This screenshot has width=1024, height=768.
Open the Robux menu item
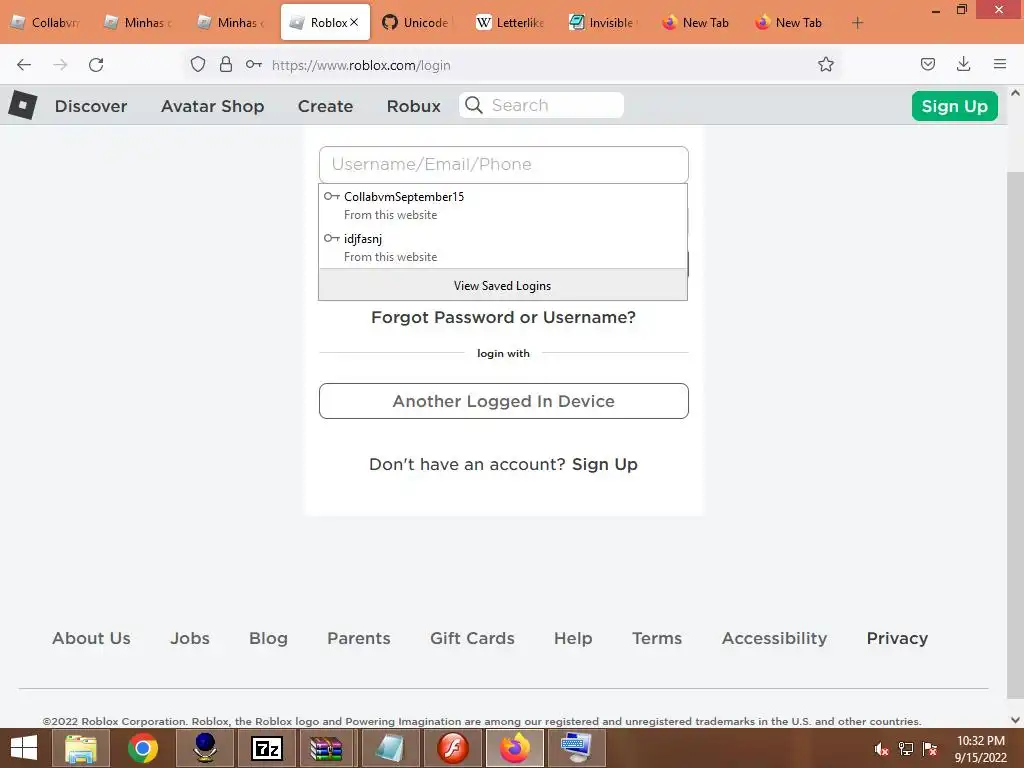[x=413, y=106]
